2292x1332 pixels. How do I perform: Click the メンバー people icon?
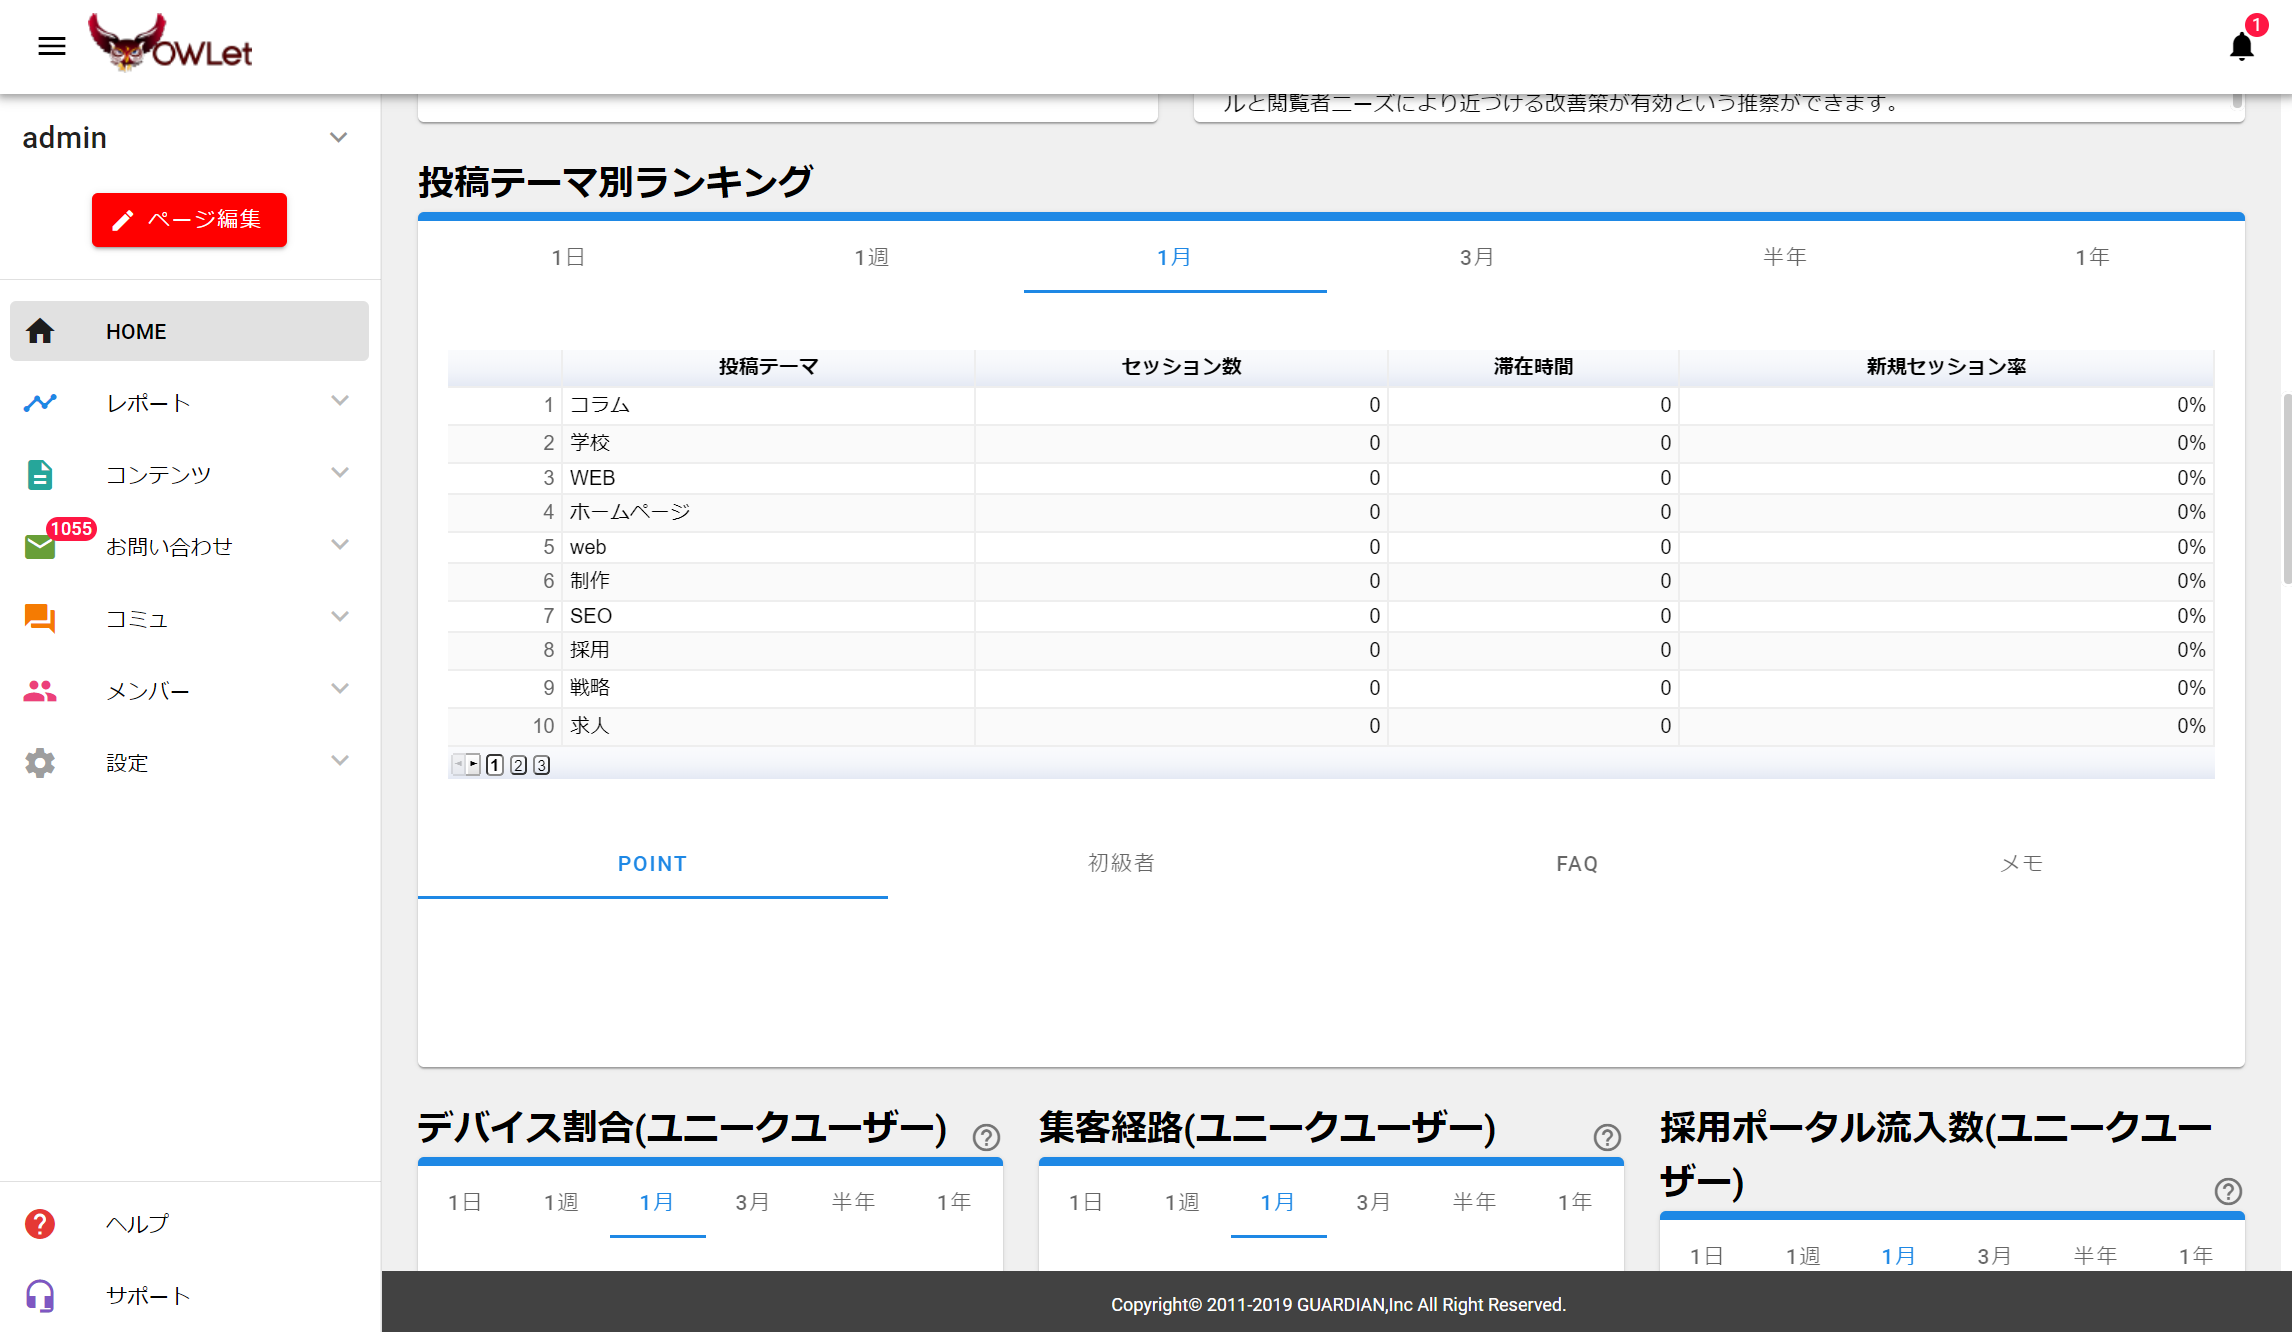coord(40,691)
